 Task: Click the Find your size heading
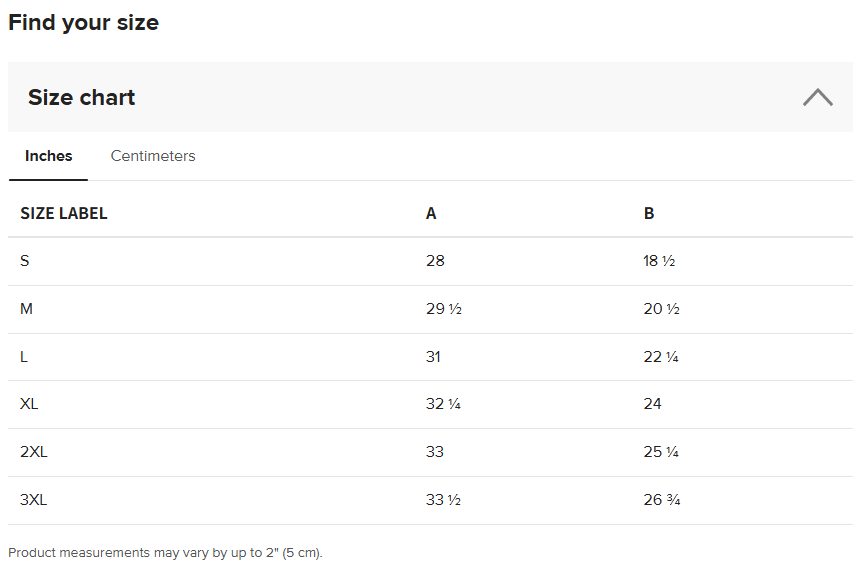tap(83, 23)
